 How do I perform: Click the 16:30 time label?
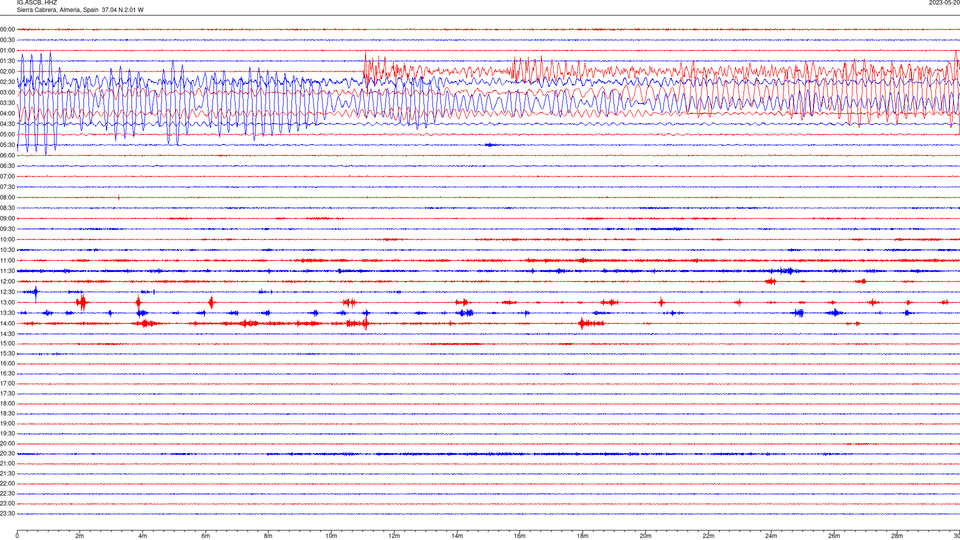(7, 373)
